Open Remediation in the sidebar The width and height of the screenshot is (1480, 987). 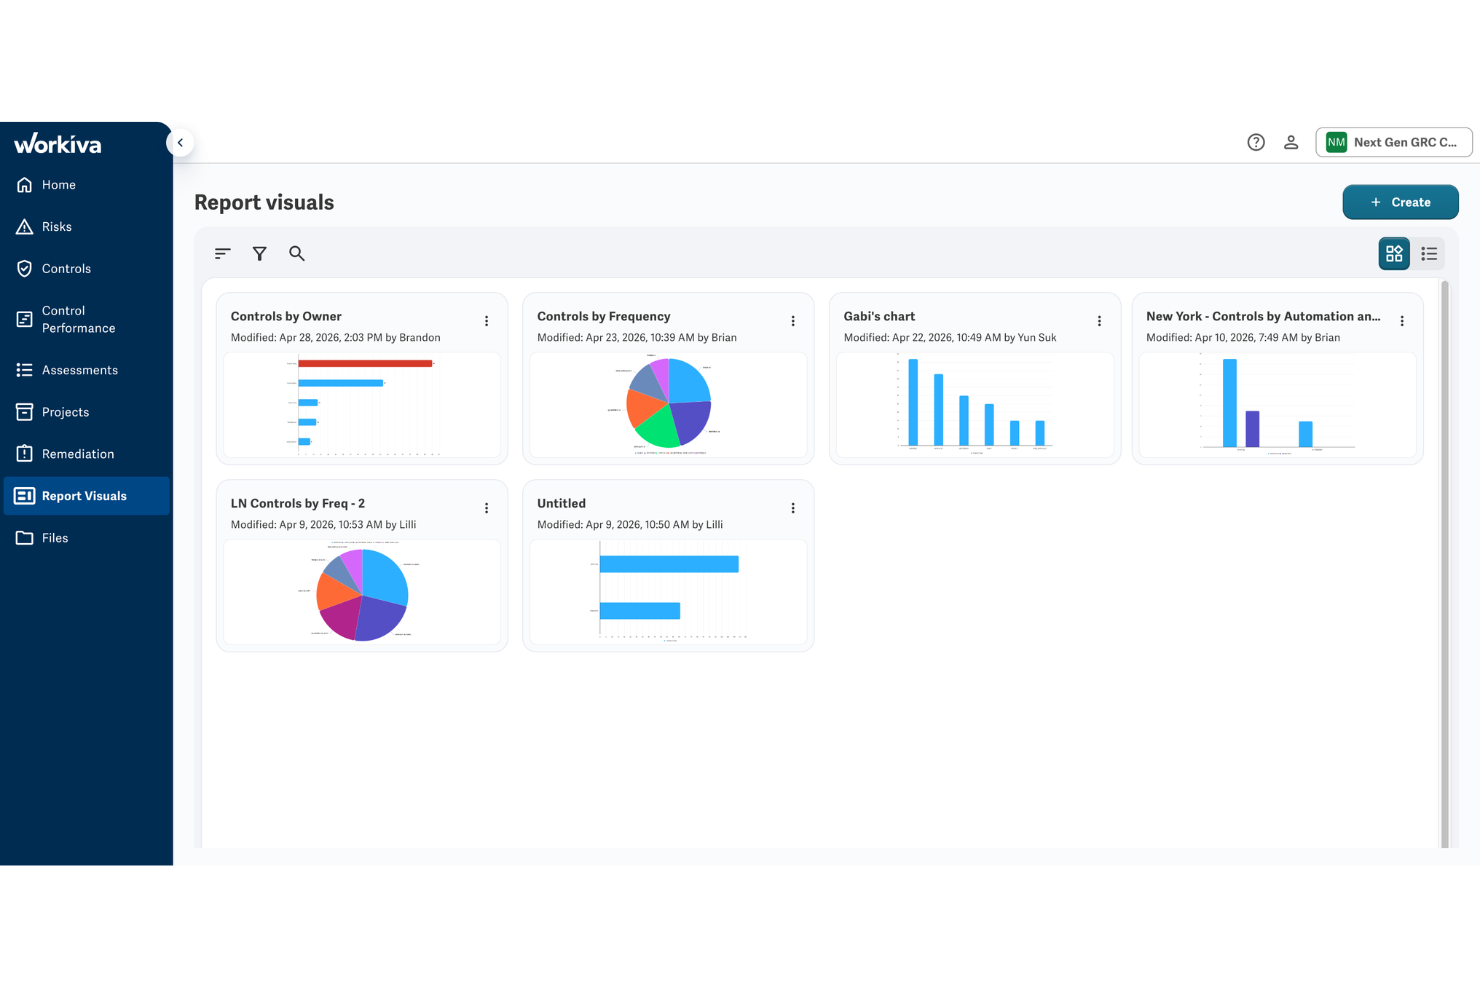click(x=86, y=454)
